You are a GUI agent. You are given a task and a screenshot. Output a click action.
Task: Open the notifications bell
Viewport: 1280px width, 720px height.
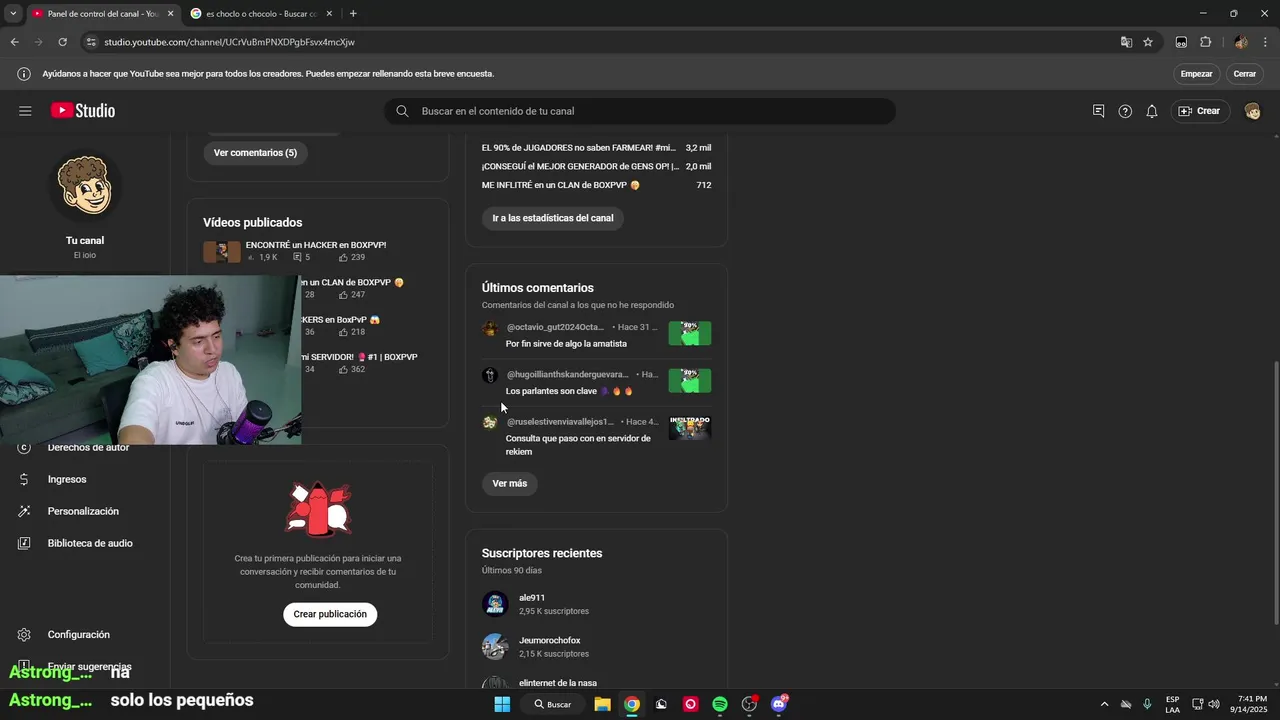[1152, 111]
